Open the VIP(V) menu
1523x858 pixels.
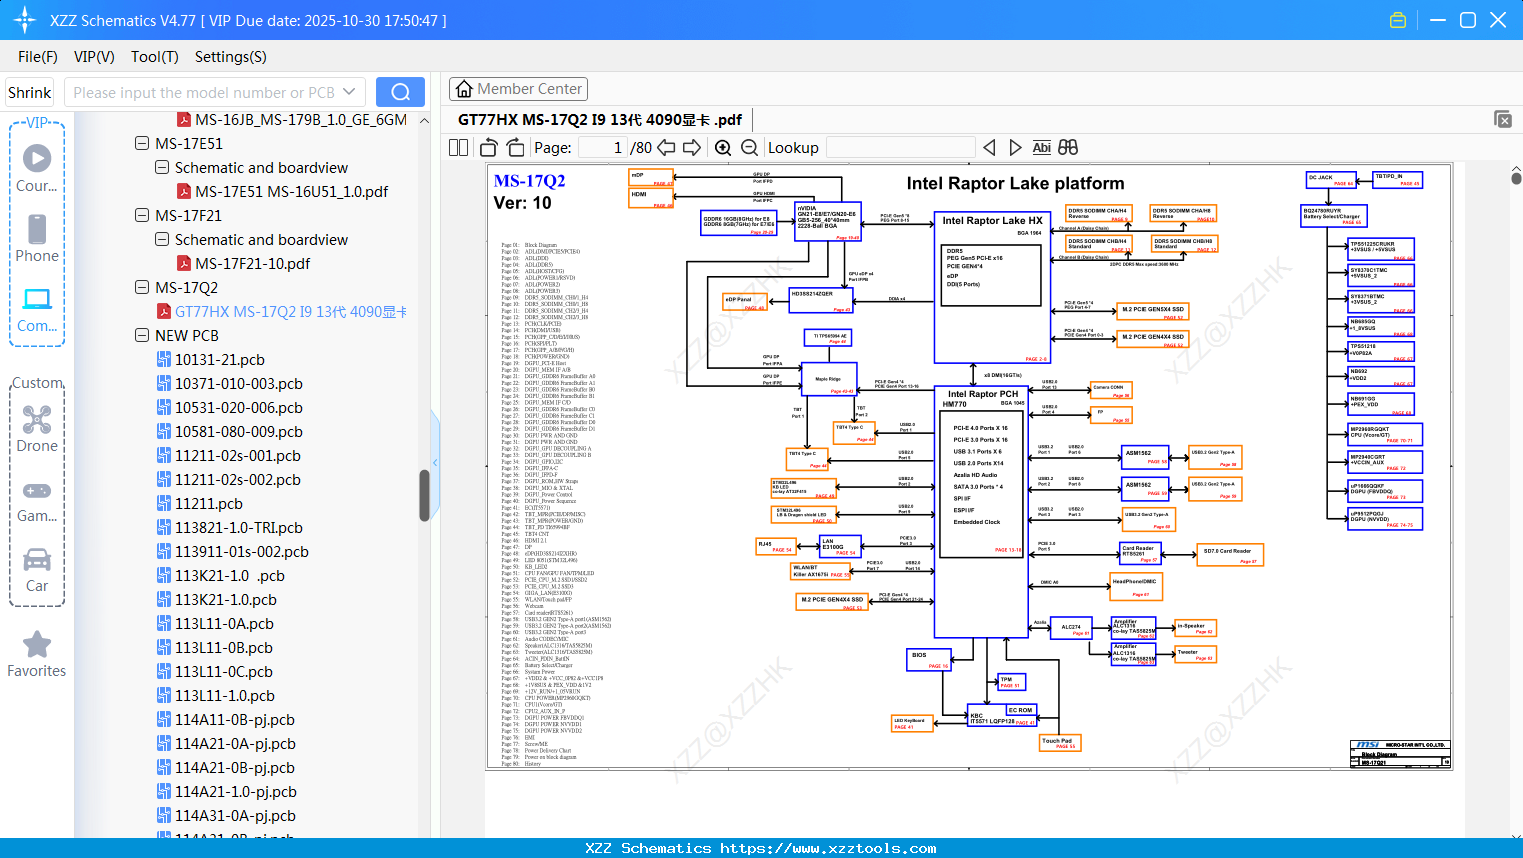click(94, 57)
